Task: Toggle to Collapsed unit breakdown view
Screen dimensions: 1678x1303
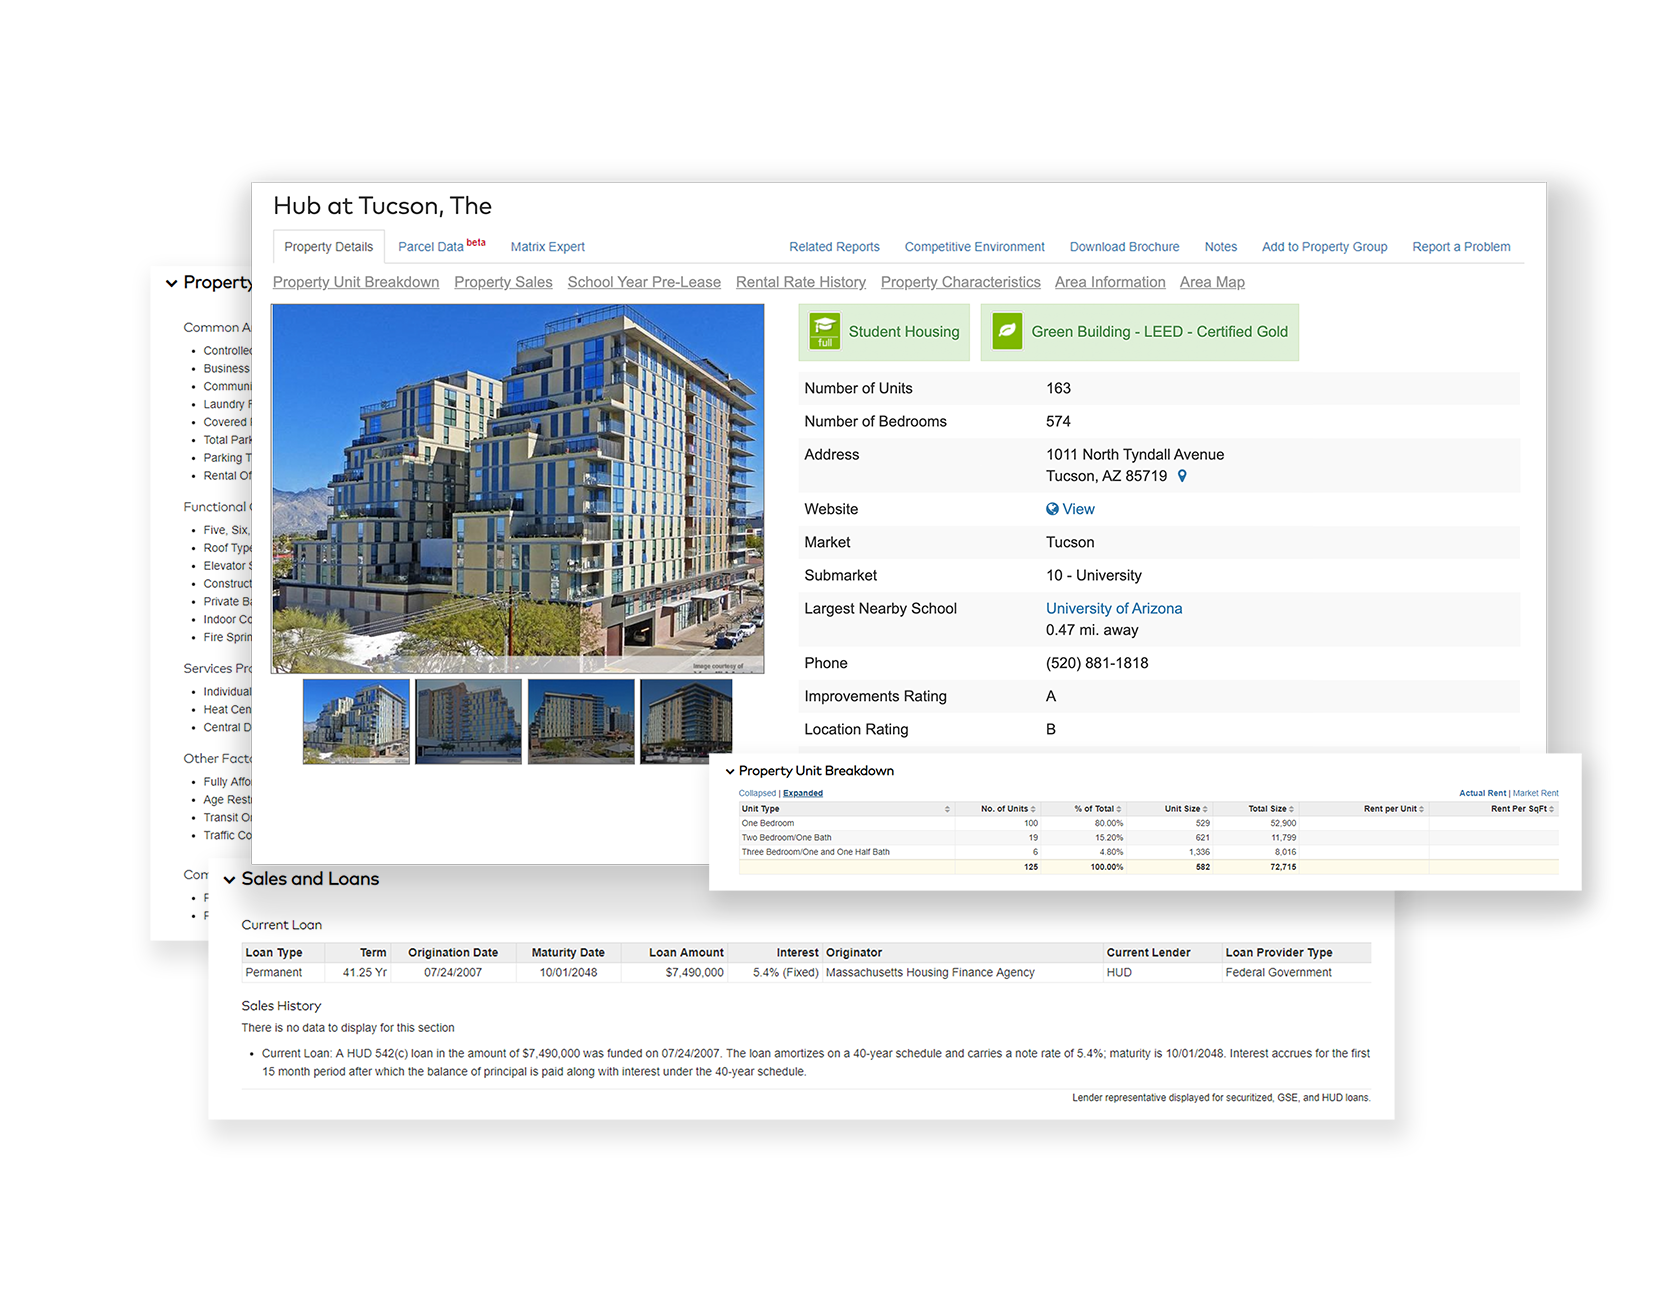Action: click(x=756, y=792)
